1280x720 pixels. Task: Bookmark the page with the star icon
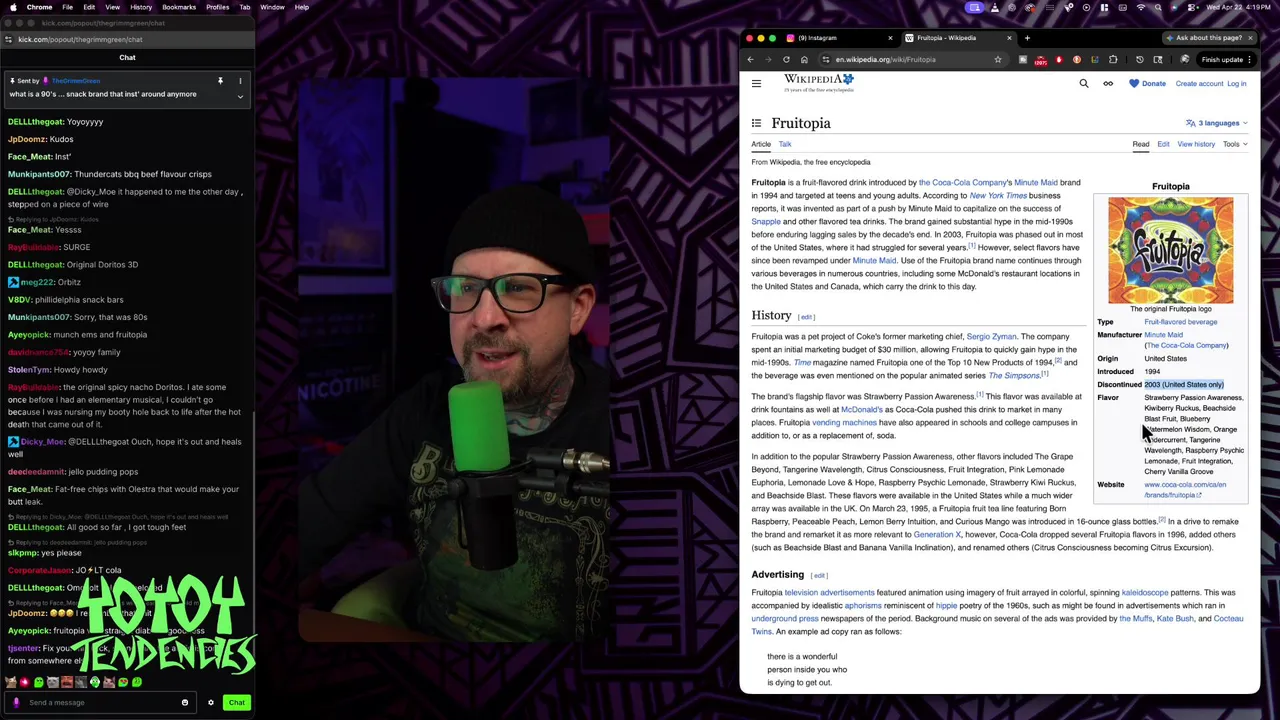click(997, 59)
